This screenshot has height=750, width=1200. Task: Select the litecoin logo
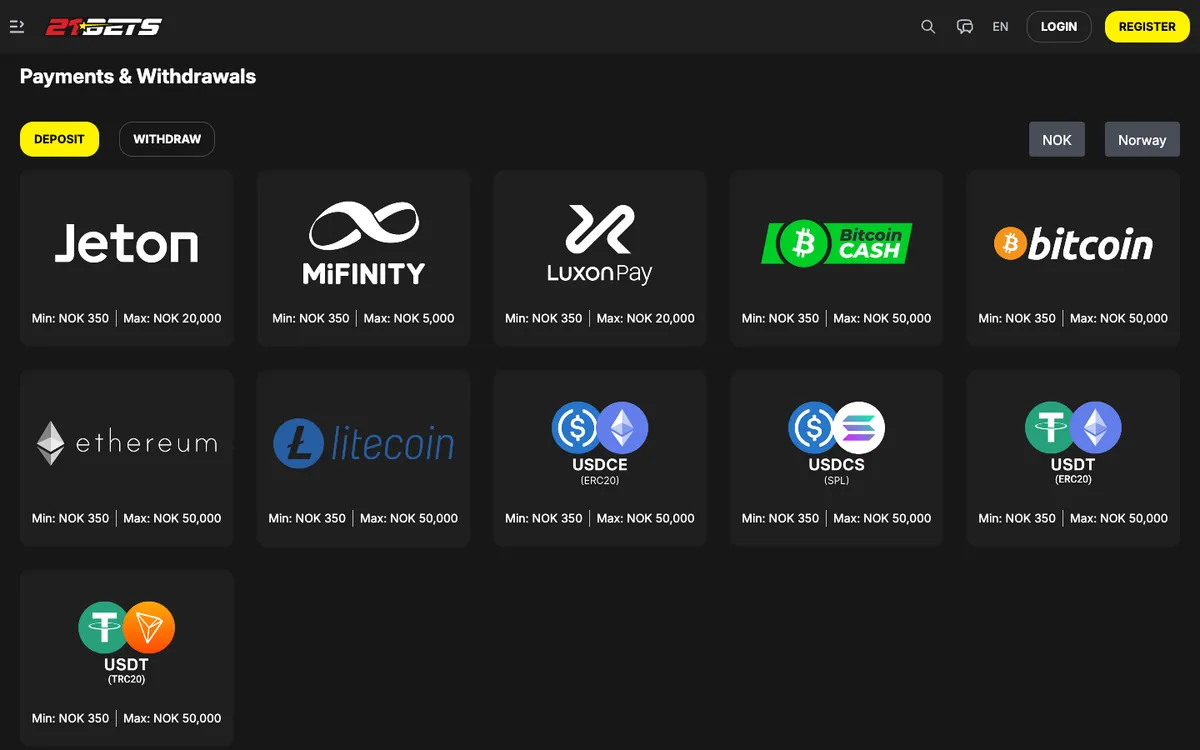click(x=363, y=443)
